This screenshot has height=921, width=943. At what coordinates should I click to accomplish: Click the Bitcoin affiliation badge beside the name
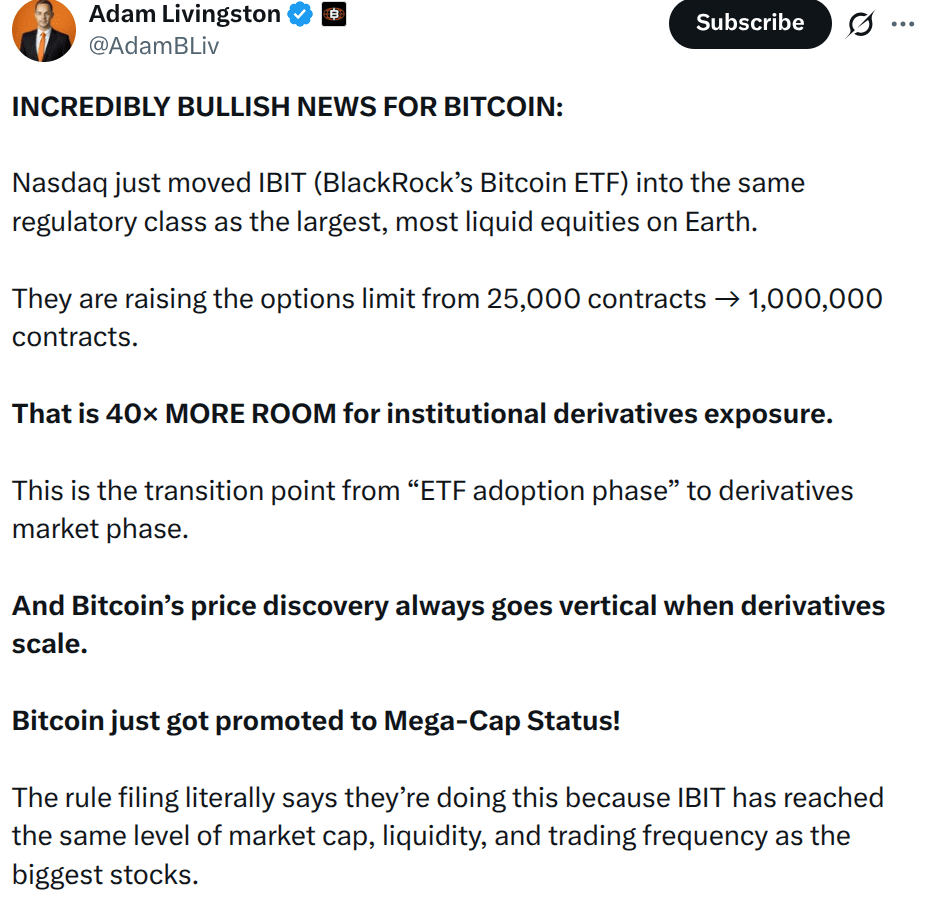click(x=332, y=14)
